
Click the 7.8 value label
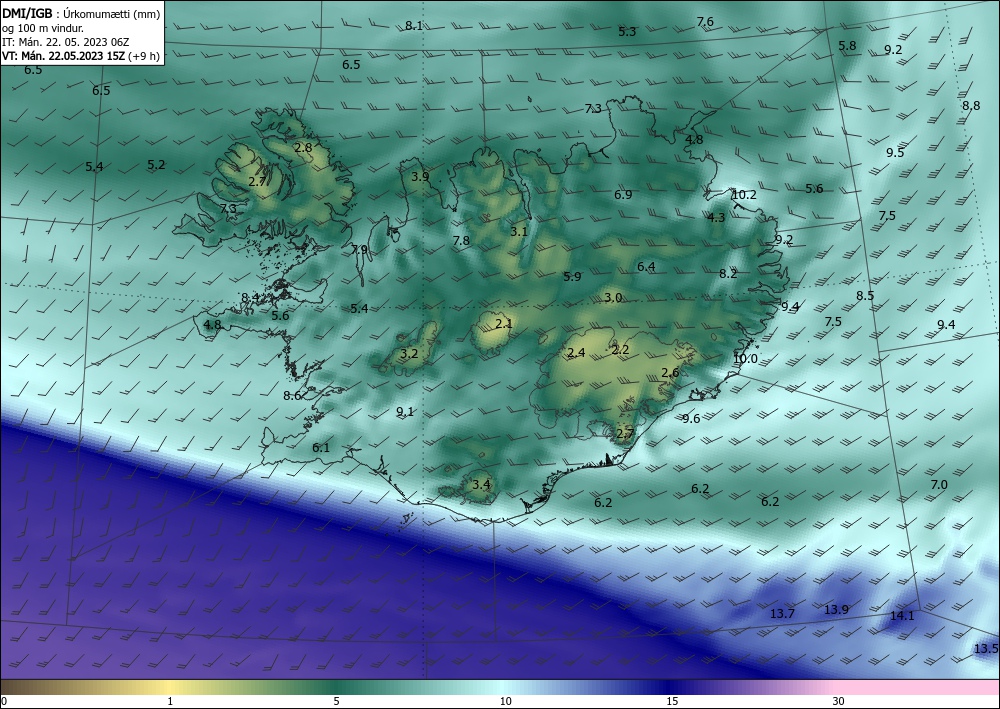pos(461,241)
